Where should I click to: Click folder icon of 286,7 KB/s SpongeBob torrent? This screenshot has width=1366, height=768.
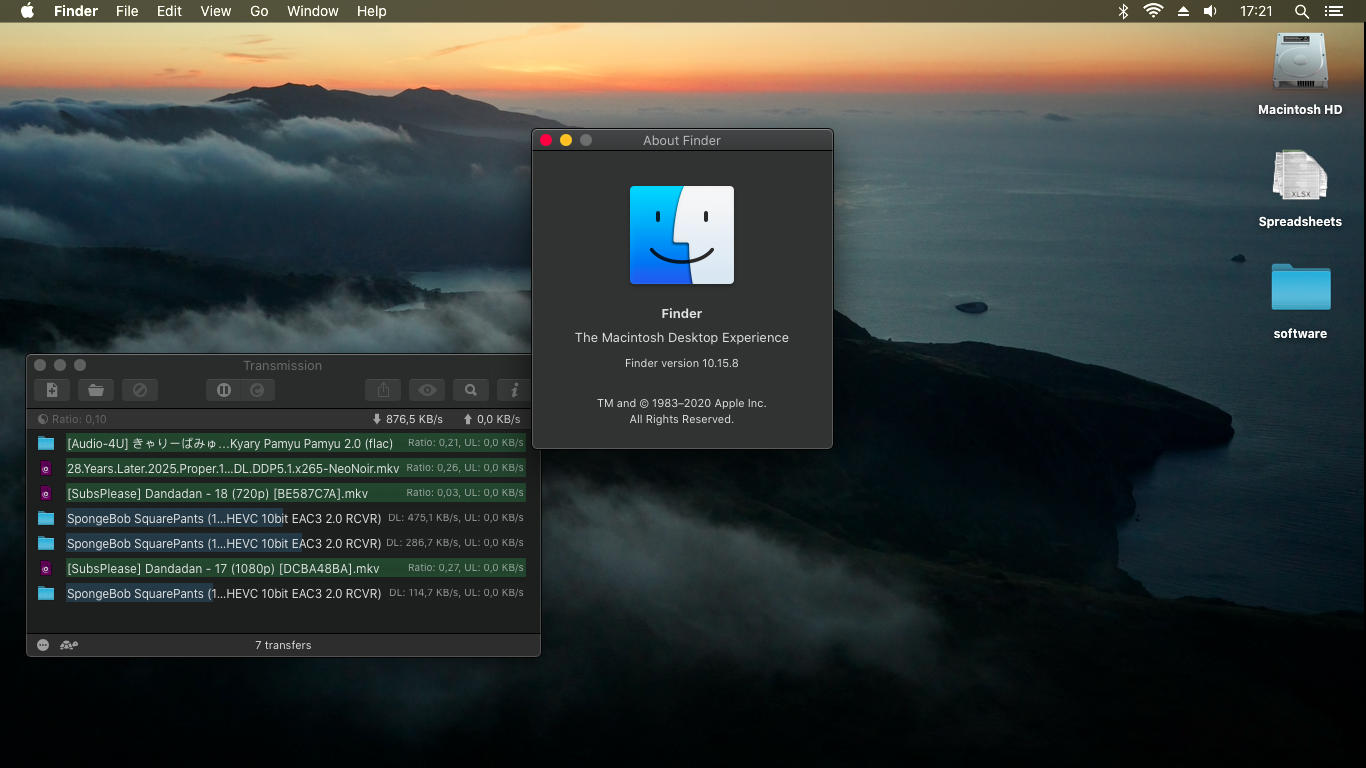[46, 543]
